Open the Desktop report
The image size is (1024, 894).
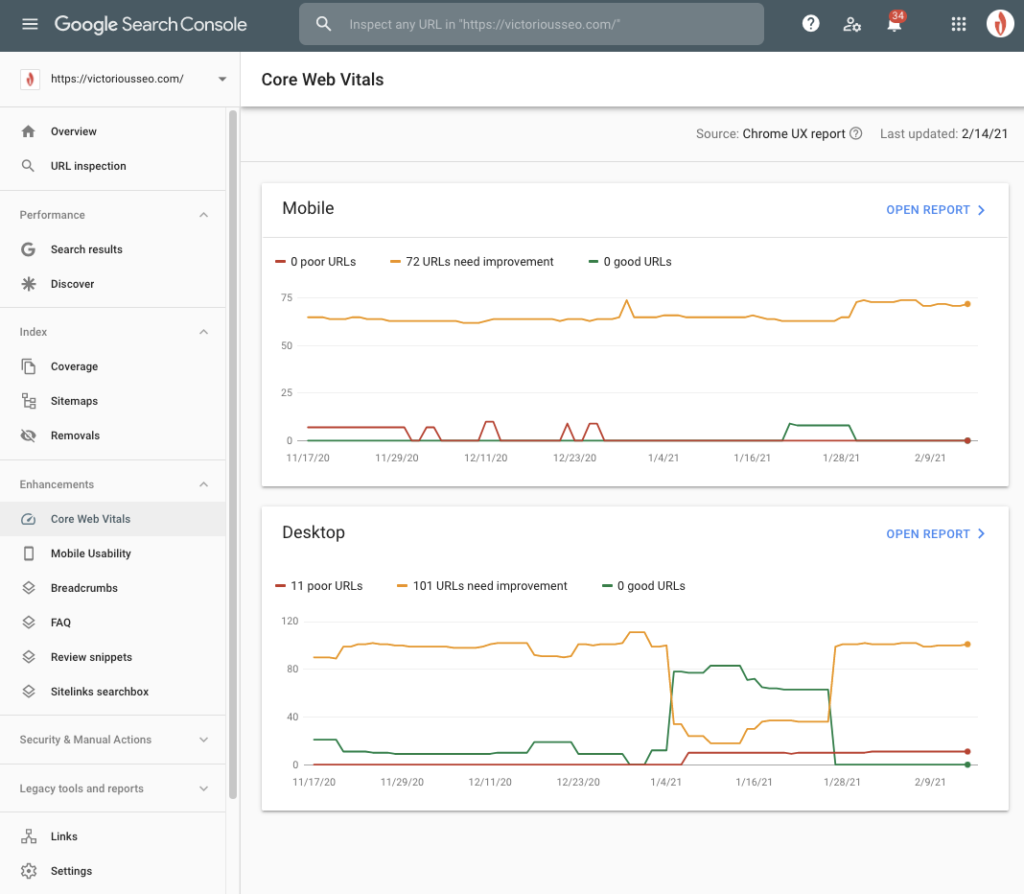(x=936, y=534)
